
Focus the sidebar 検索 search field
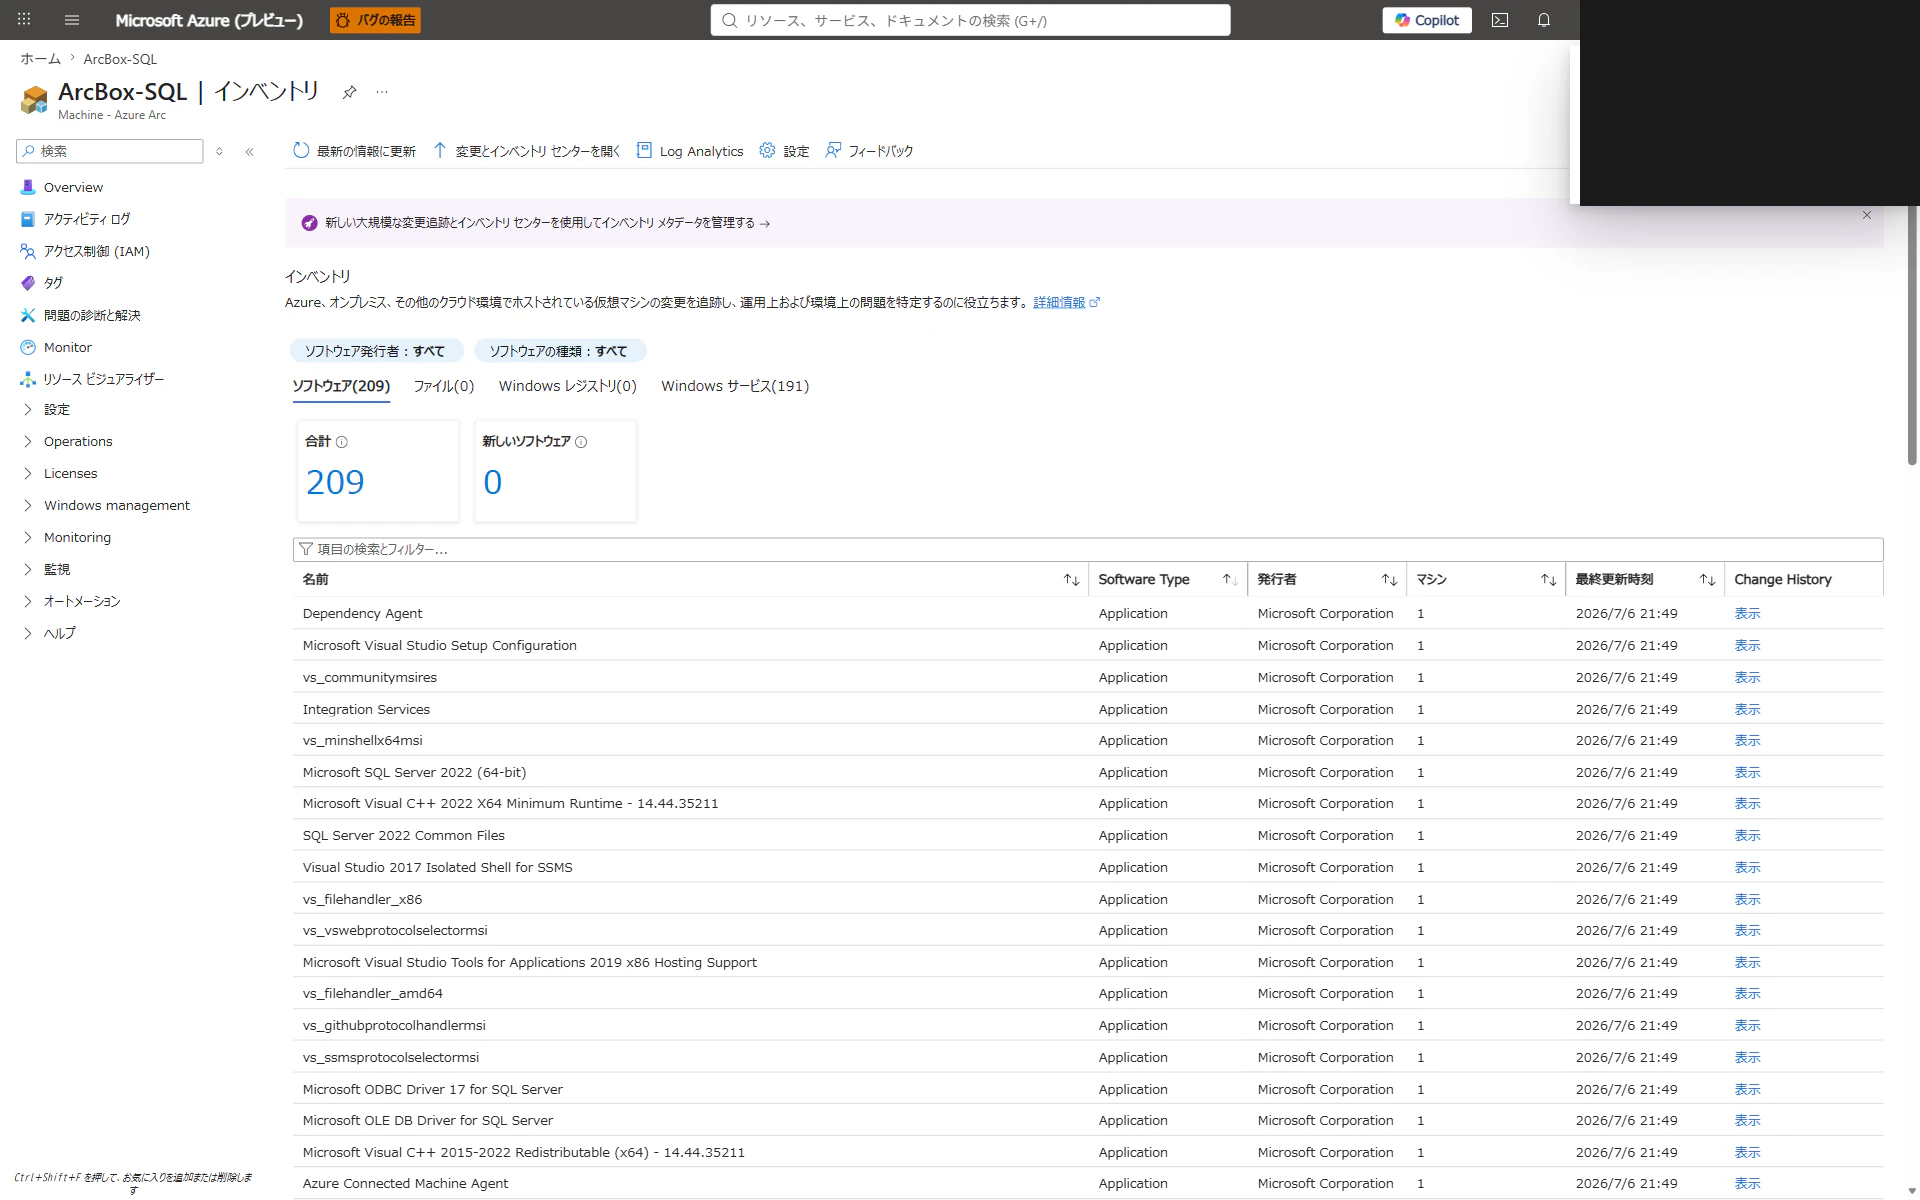click(110, 151)
